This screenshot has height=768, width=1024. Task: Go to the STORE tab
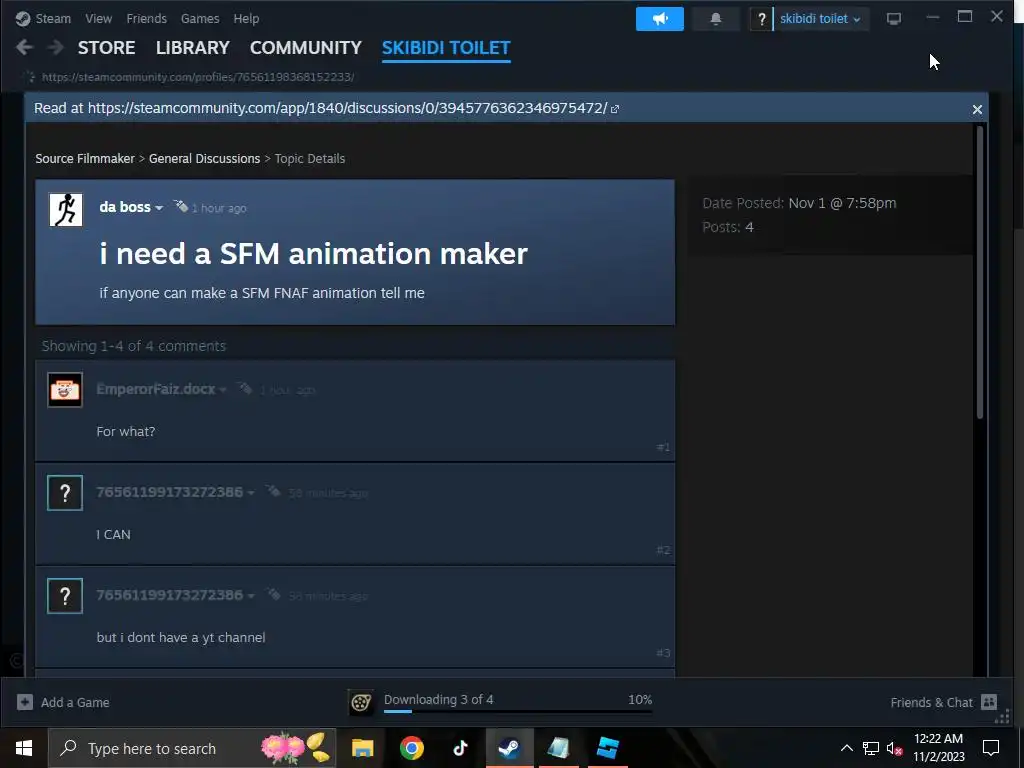[106, 48]
